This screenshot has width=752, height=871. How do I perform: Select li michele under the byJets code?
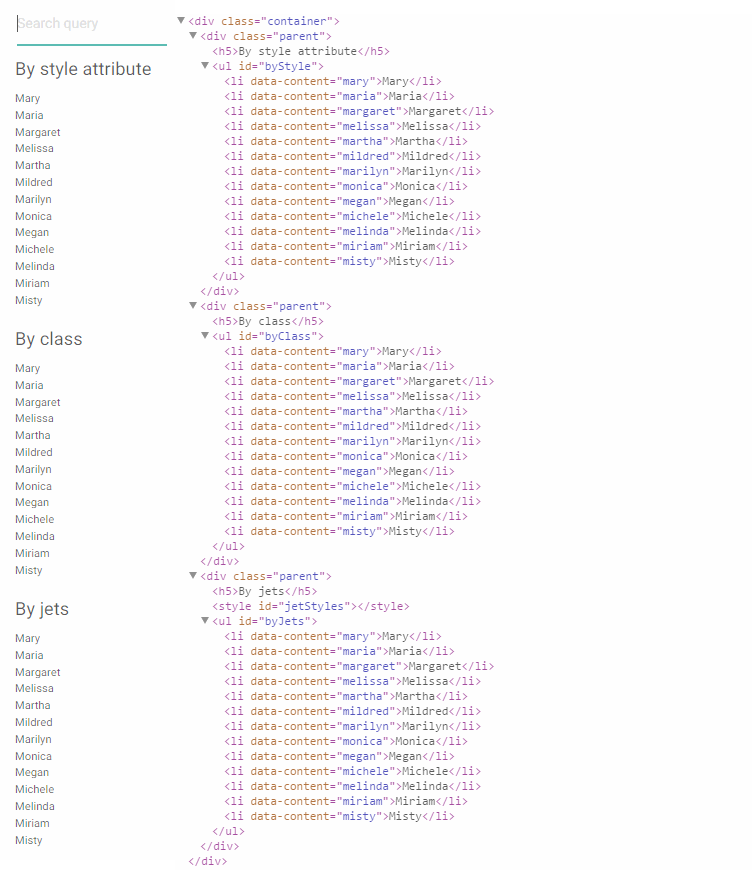(353, 771)
